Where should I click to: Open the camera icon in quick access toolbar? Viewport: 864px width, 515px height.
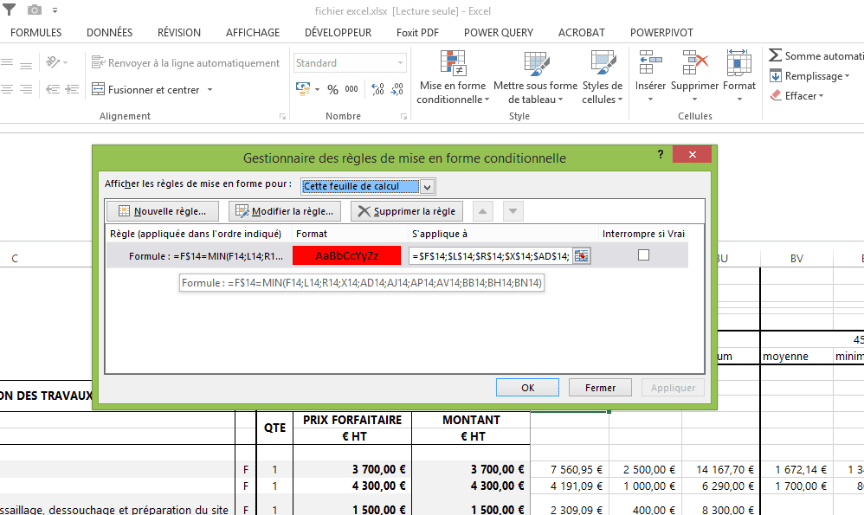click(x=34, y=10)
